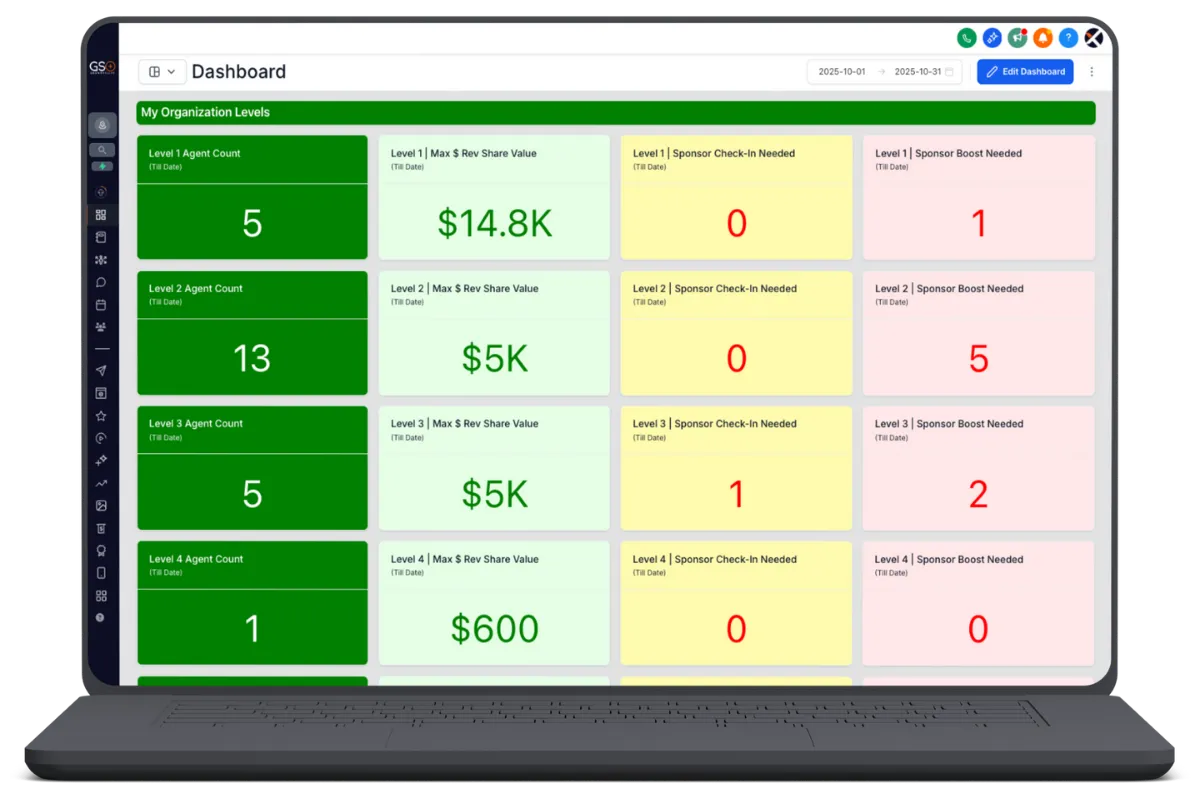Click the $600 value in Level 4 card

coord(495,629)
